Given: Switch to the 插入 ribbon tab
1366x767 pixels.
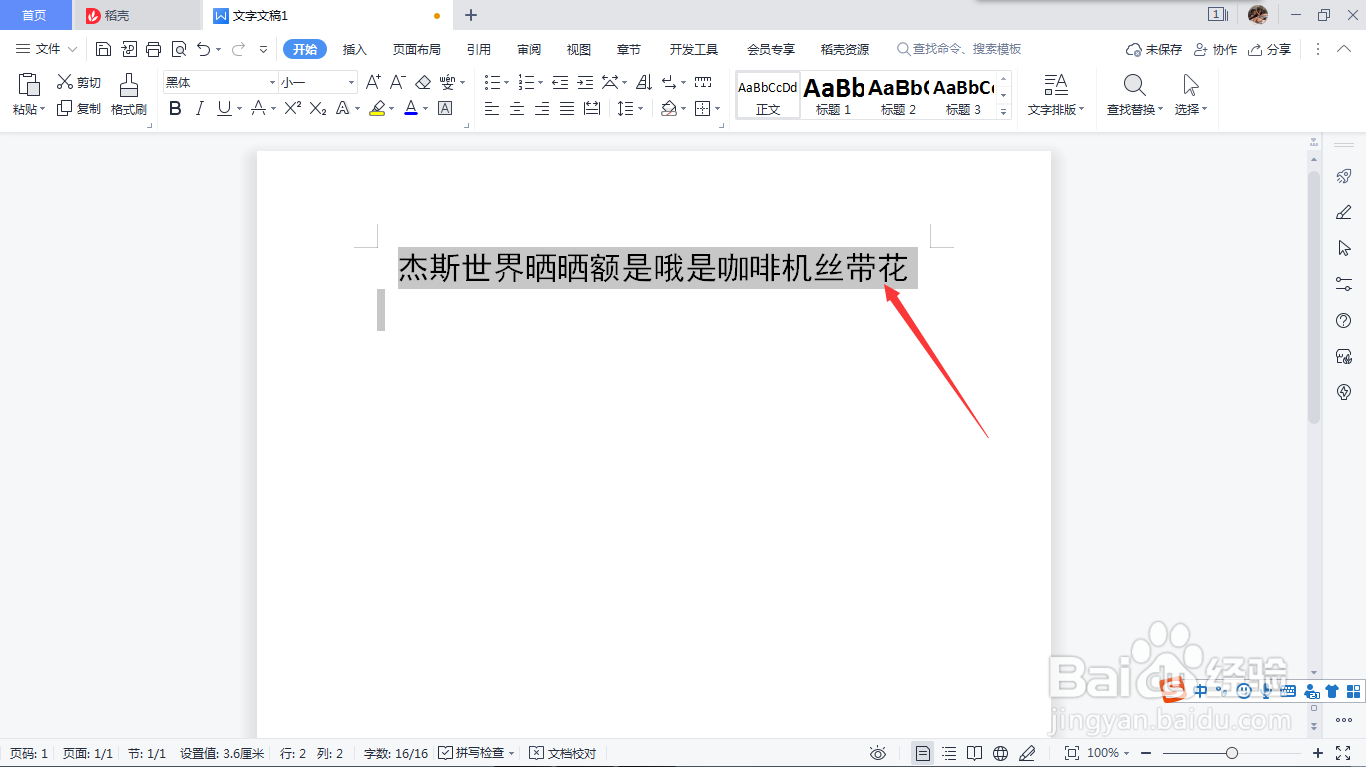Looking at the screenshot, I should (x=354, y=48).
